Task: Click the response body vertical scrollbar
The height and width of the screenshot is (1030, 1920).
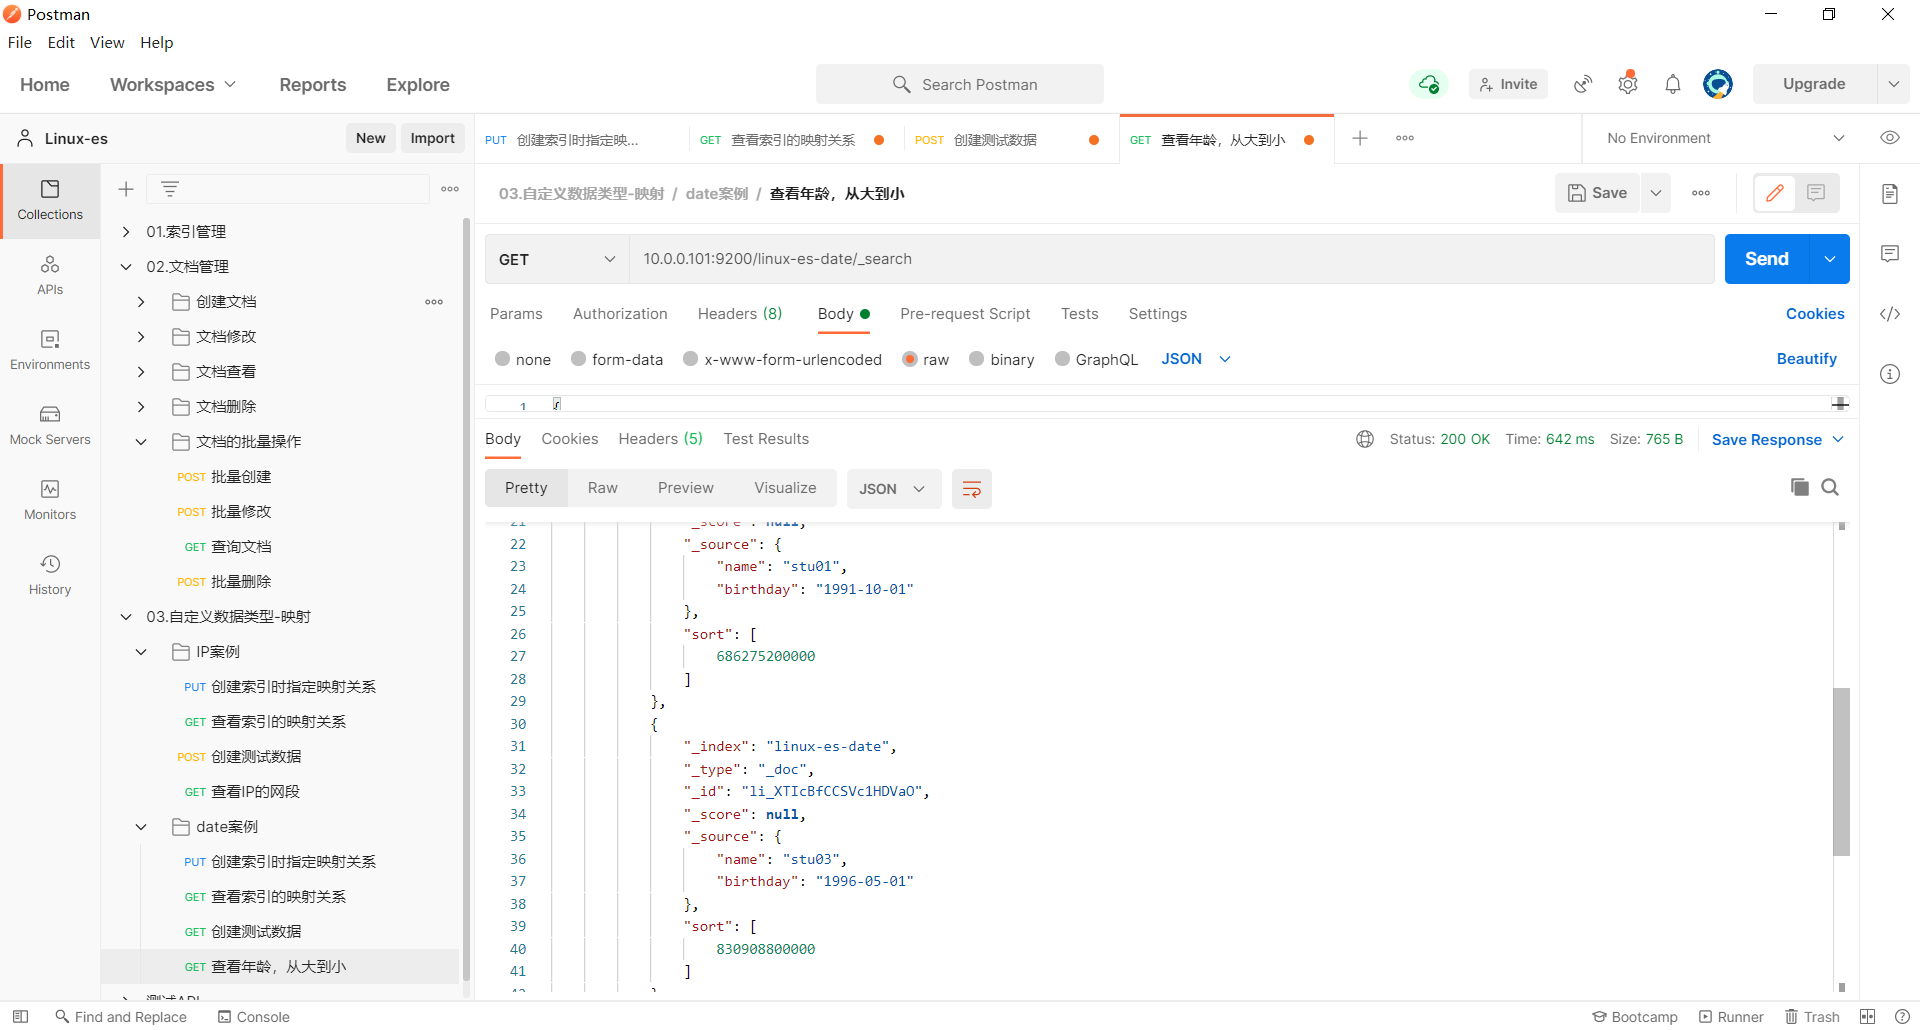Action: [x=1841, y=771]
